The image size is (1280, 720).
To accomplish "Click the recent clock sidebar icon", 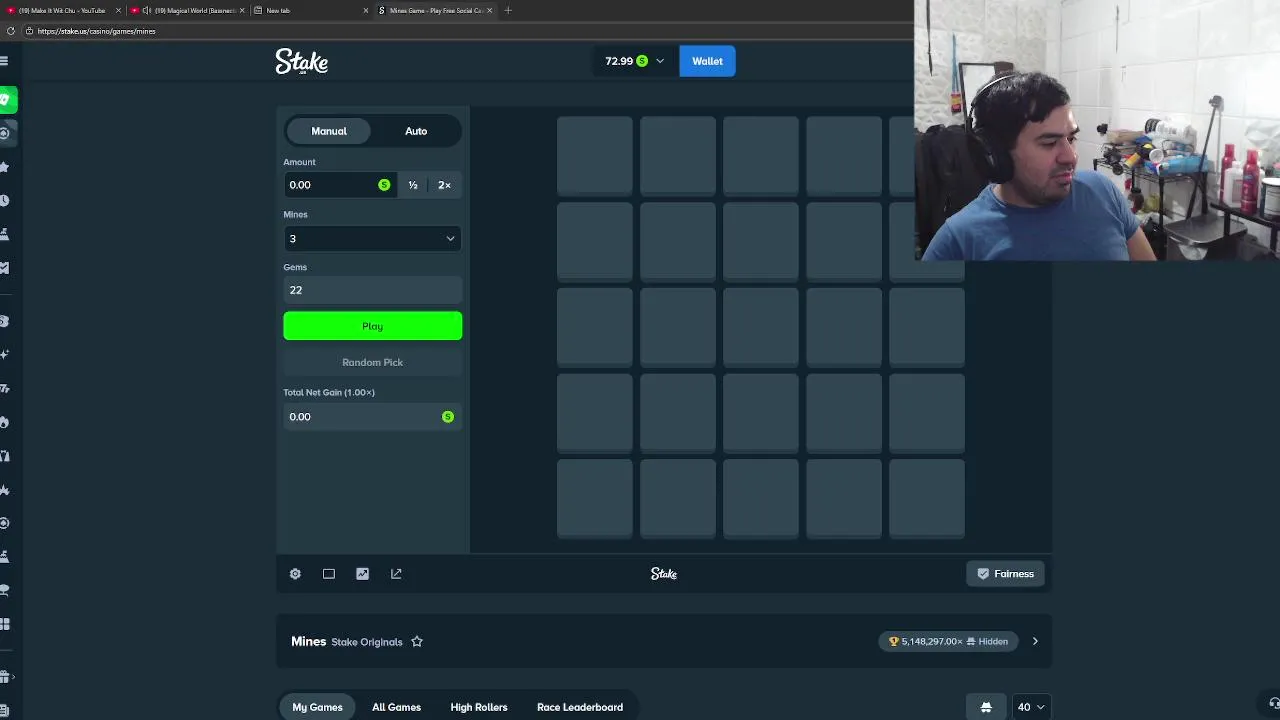I will pyautogui.click(x=5, y=201).
